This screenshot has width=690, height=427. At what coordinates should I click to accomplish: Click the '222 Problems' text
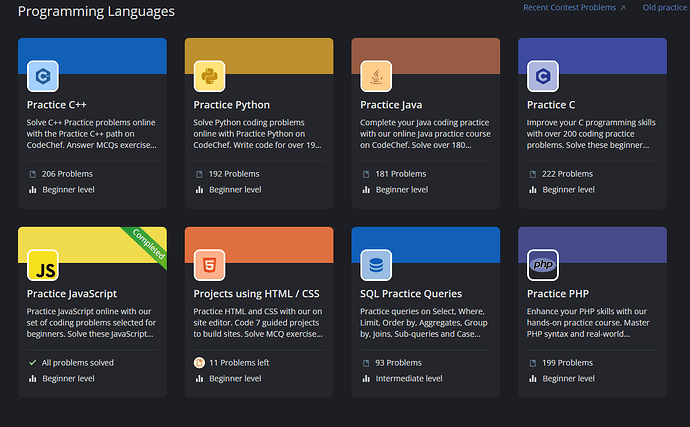click(x=567, y=174)
